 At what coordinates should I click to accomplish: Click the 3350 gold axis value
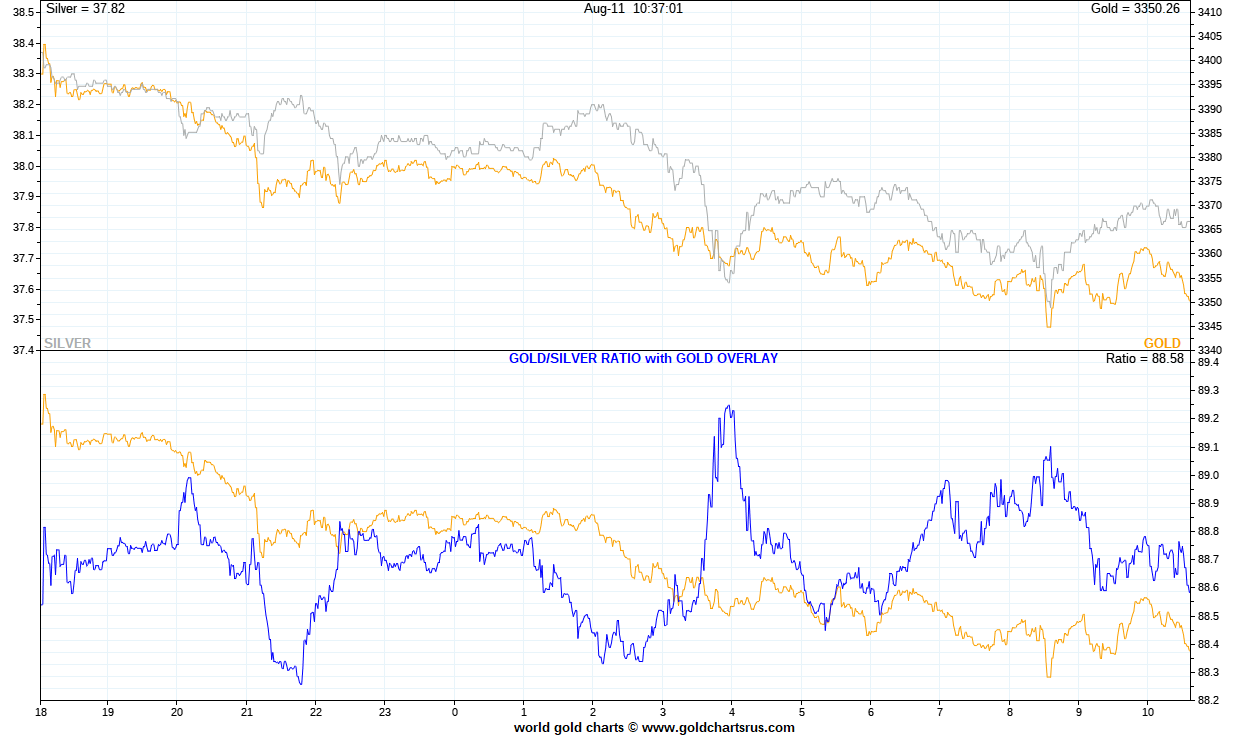point(1210,302)
